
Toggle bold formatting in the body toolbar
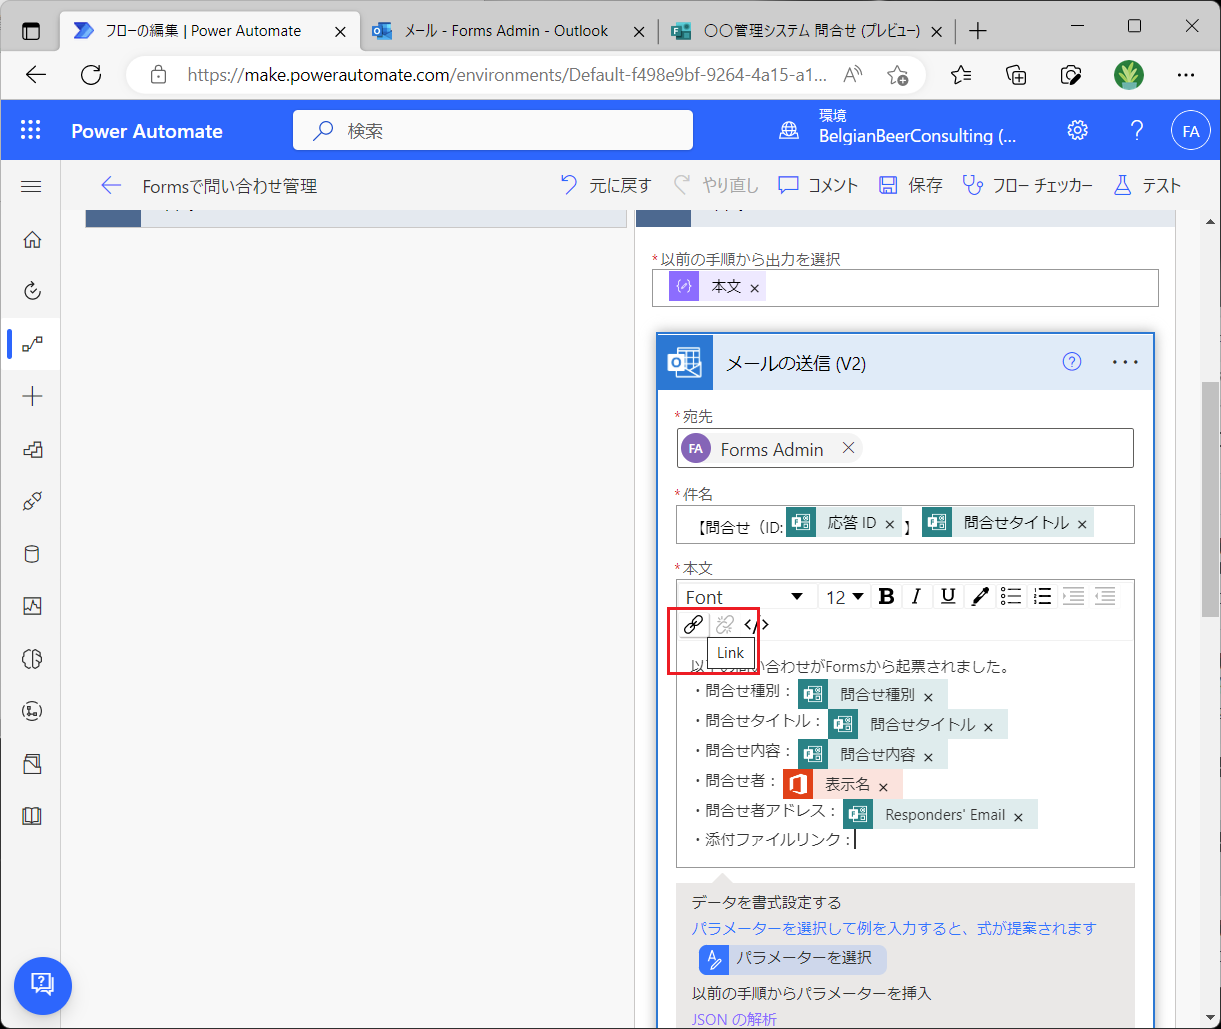(886, 596)
